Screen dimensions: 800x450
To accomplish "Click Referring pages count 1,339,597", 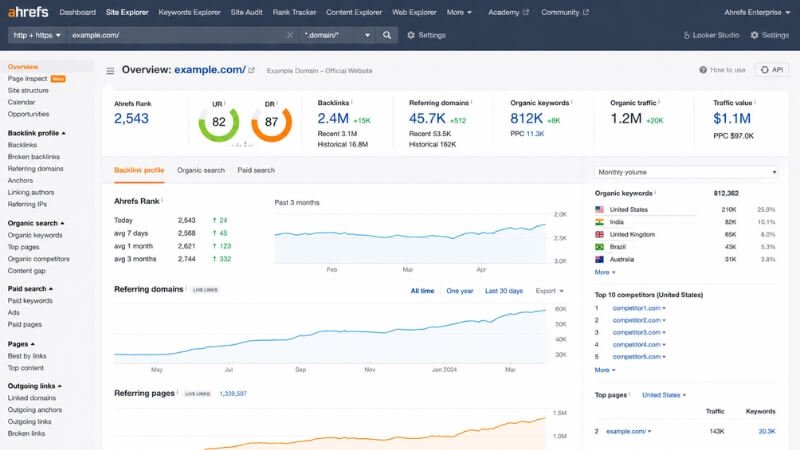I will [x=233, y=394].
